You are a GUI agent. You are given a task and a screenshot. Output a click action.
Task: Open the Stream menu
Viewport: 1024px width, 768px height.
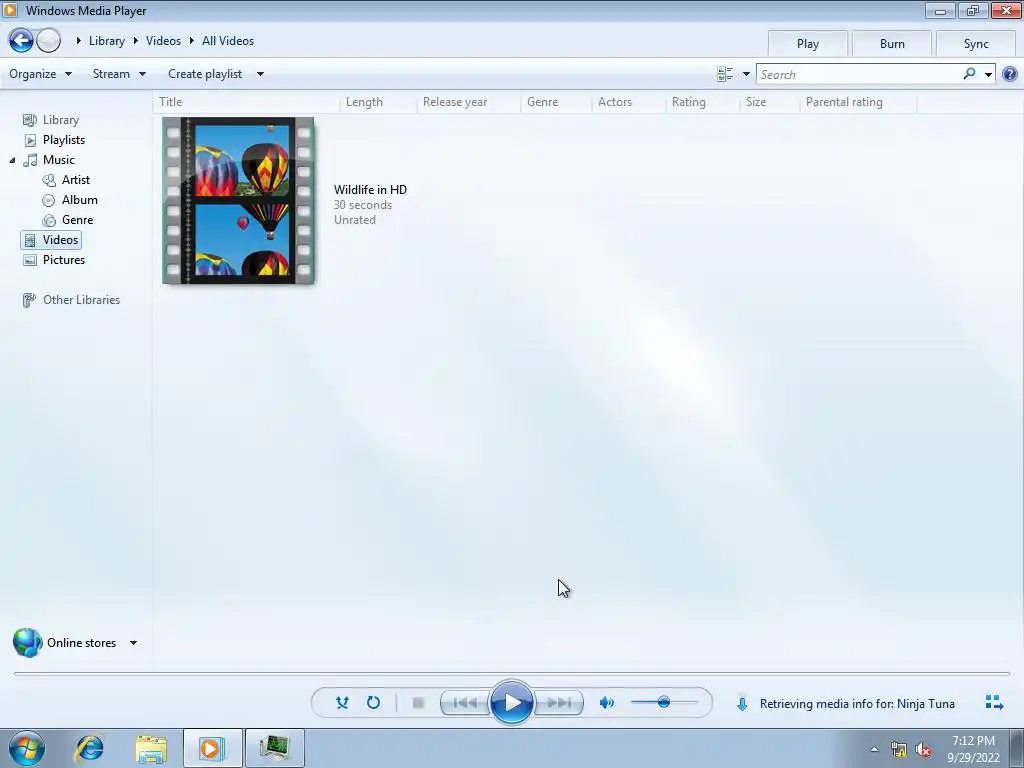(x=119, y=74)
